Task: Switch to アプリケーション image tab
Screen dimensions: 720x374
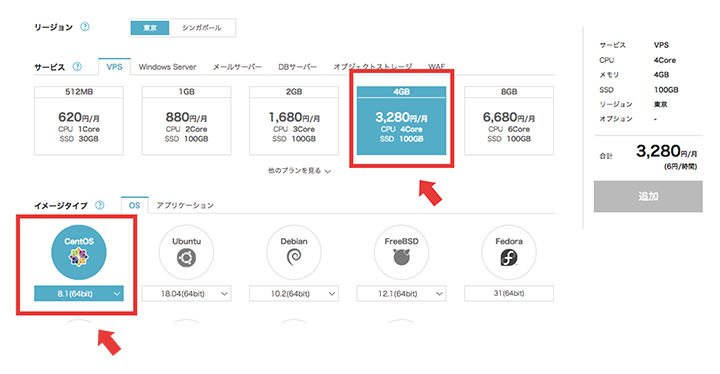Action: pyautogui.click(x=185, y=205)
